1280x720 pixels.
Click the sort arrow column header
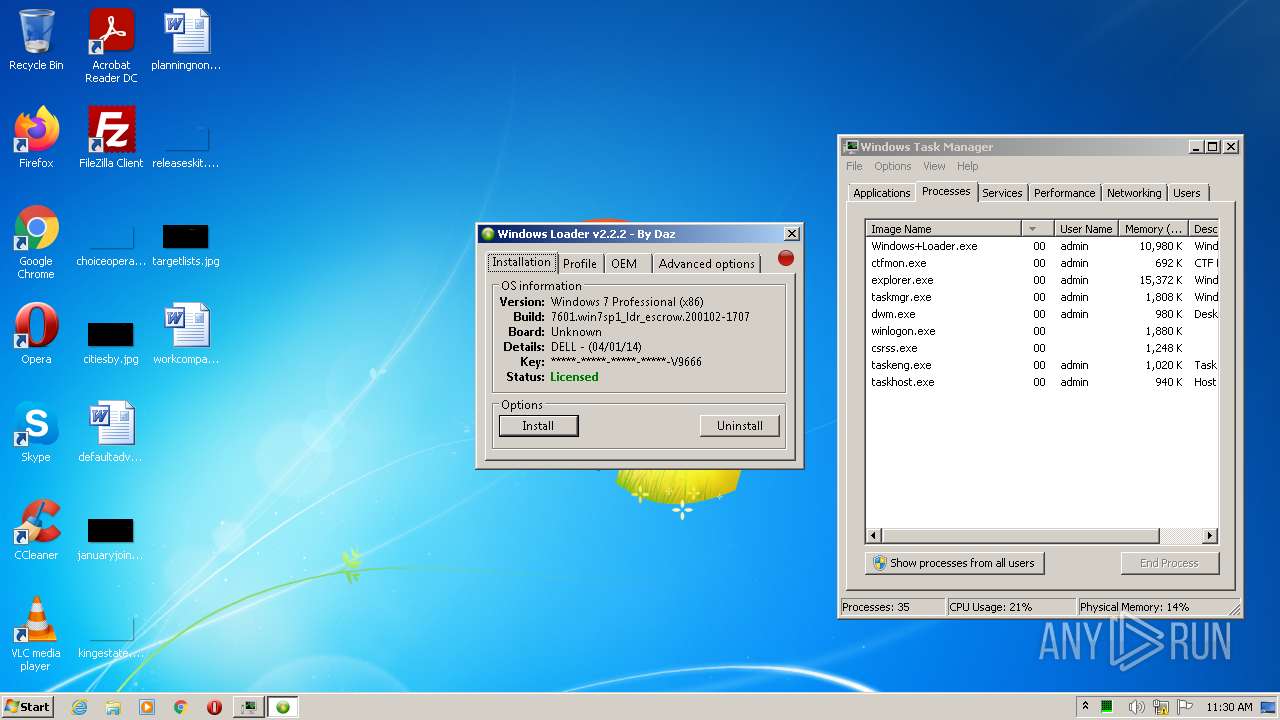[1038, 229]
